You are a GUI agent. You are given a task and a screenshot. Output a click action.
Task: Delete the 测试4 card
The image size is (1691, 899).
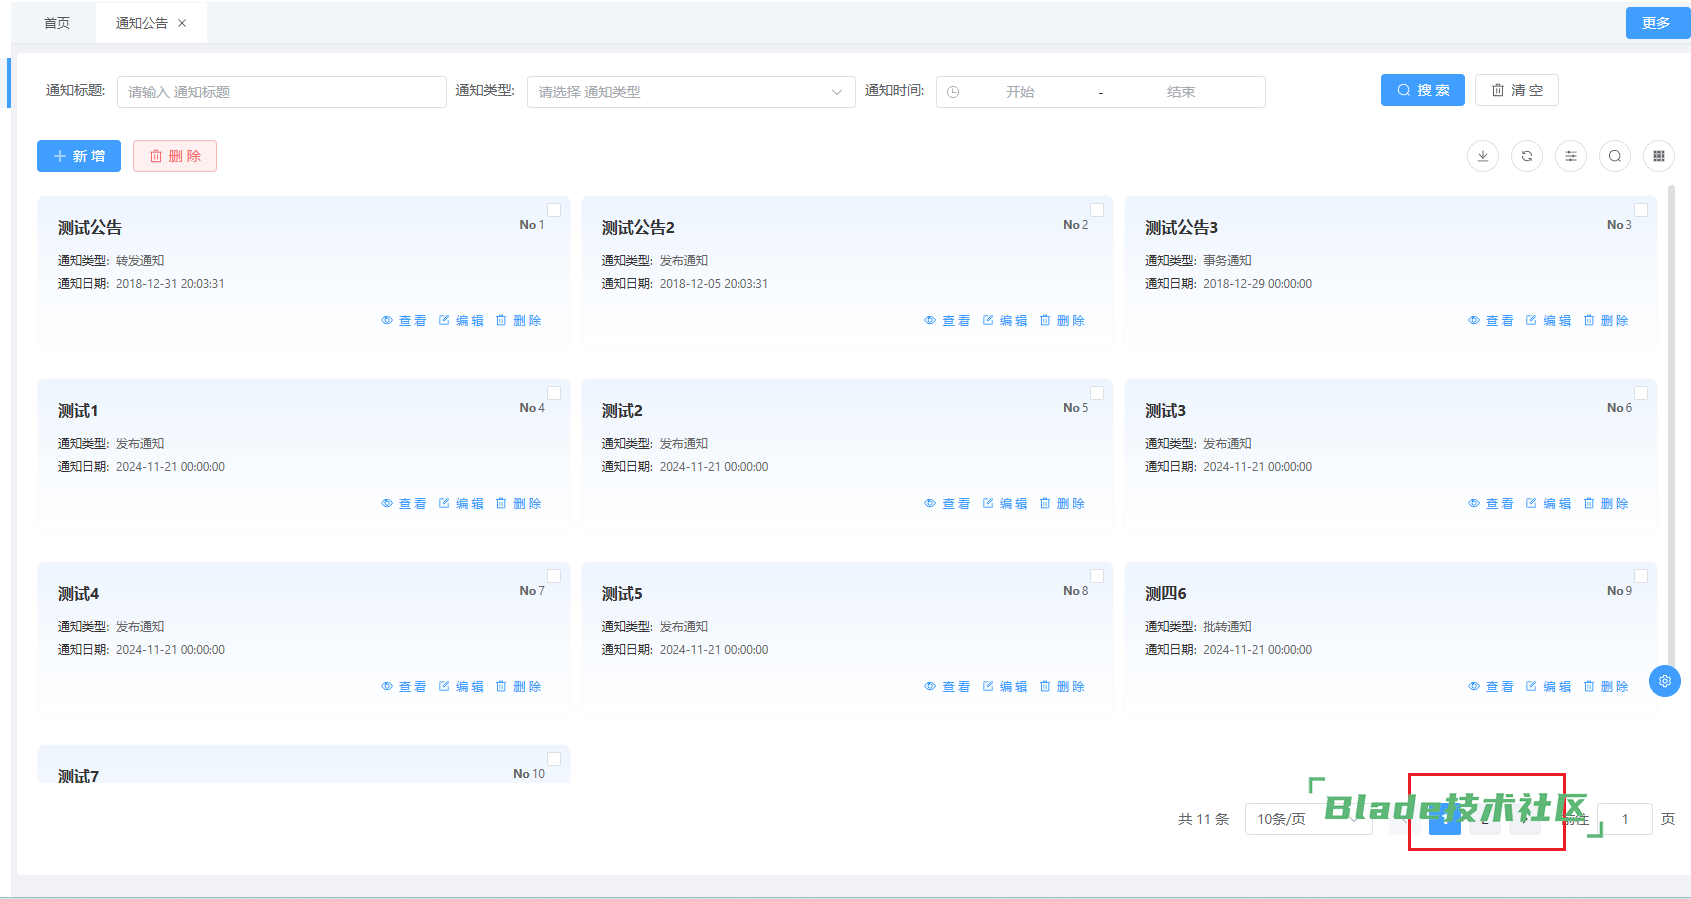(518, 687)
